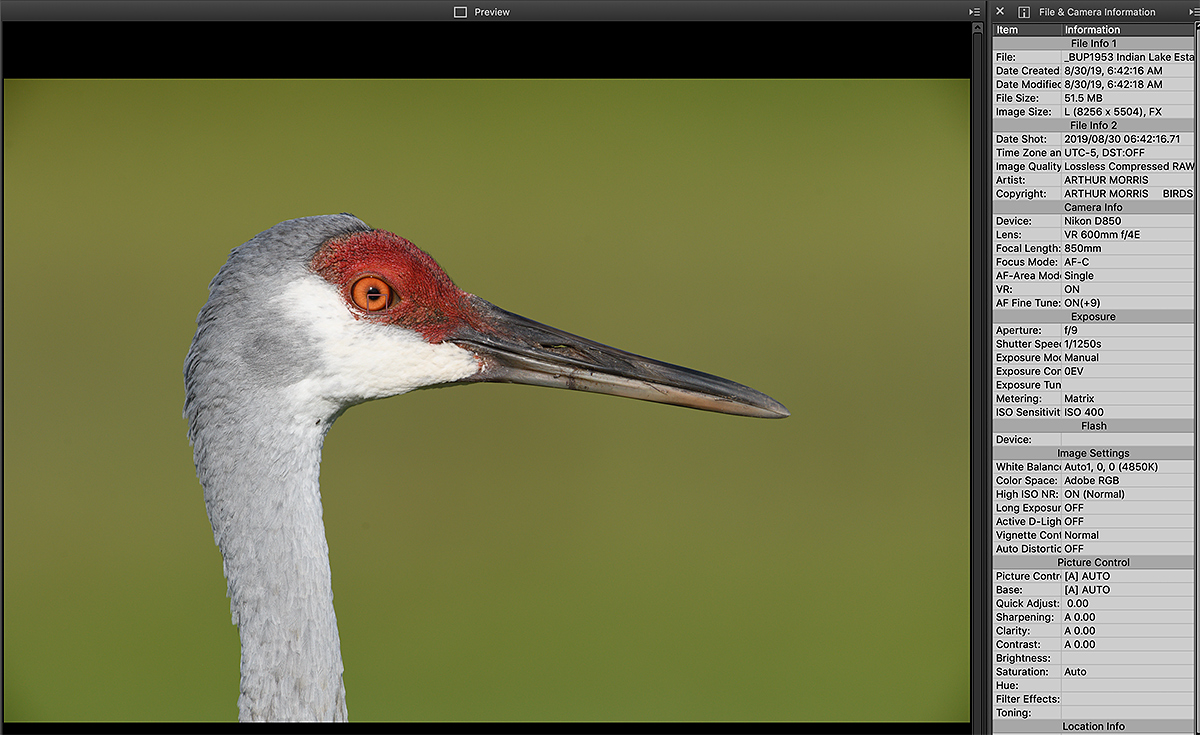
Task: Select the Exposure Comp value 0EV
Action: coord(1074,371)
